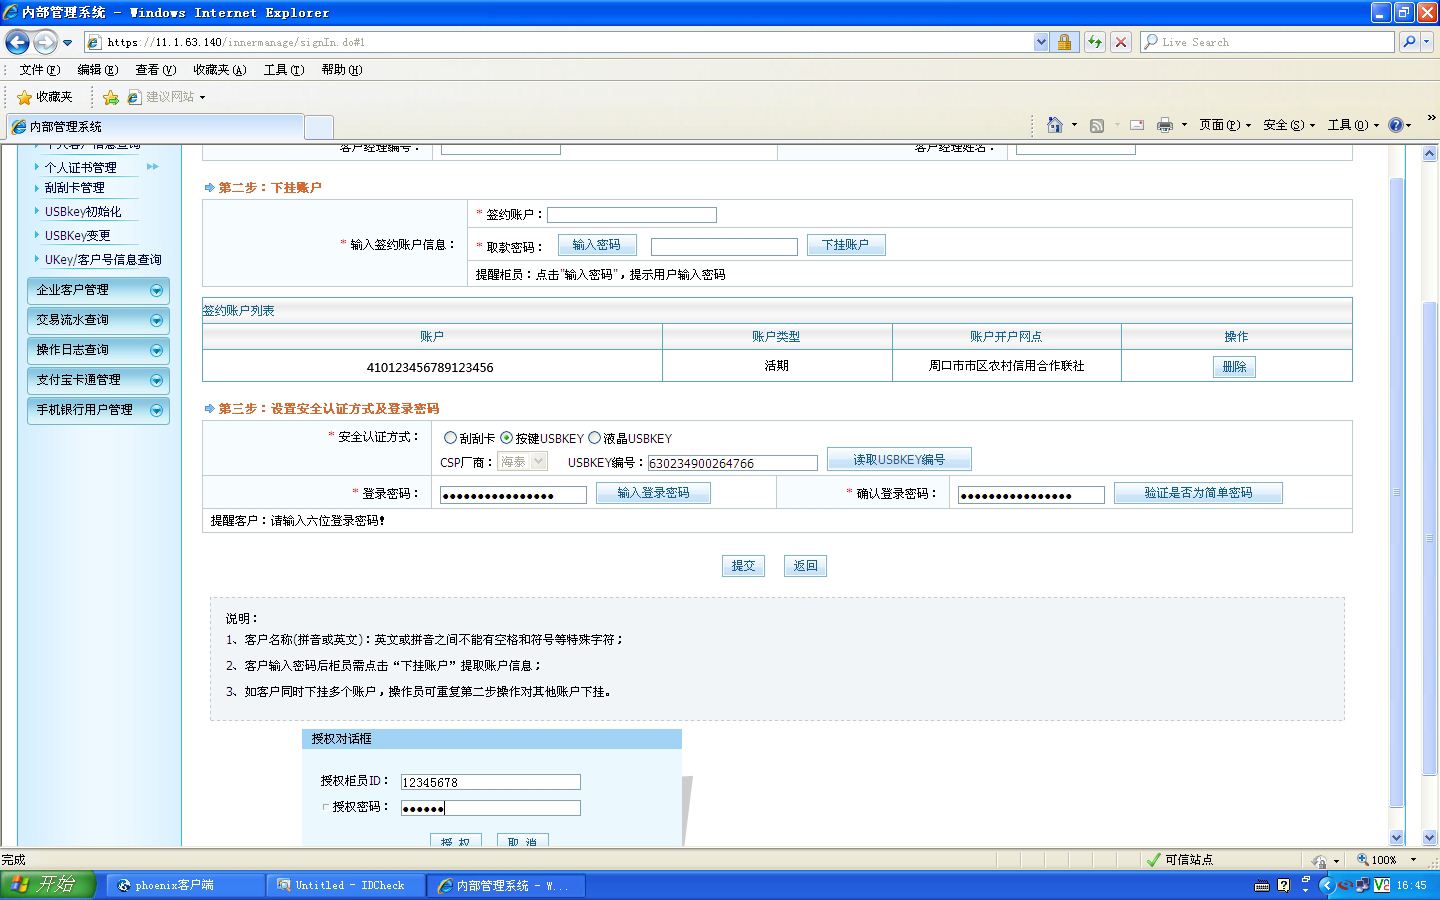Click the Refresh page icon
The height and width of the screenshot is (900, 1440).
(x=1095, y=42)
